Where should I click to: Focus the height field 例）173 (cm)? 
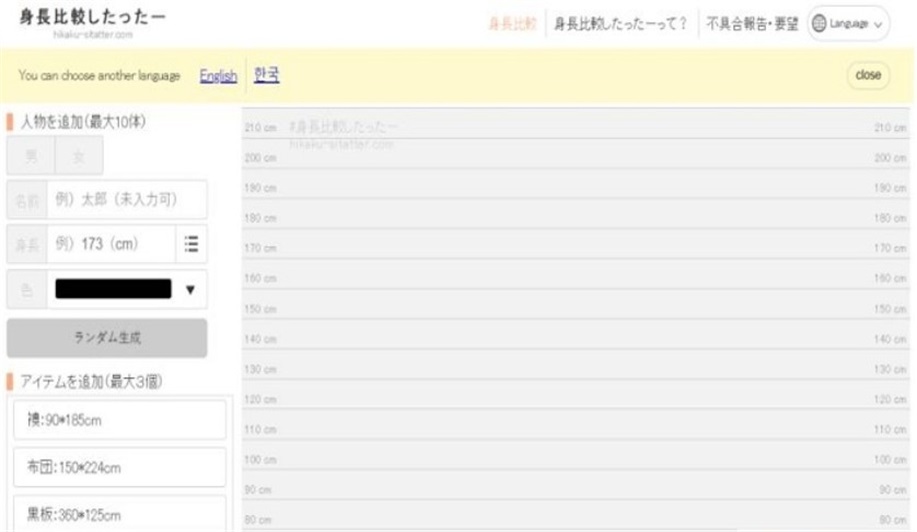[112, 244]
